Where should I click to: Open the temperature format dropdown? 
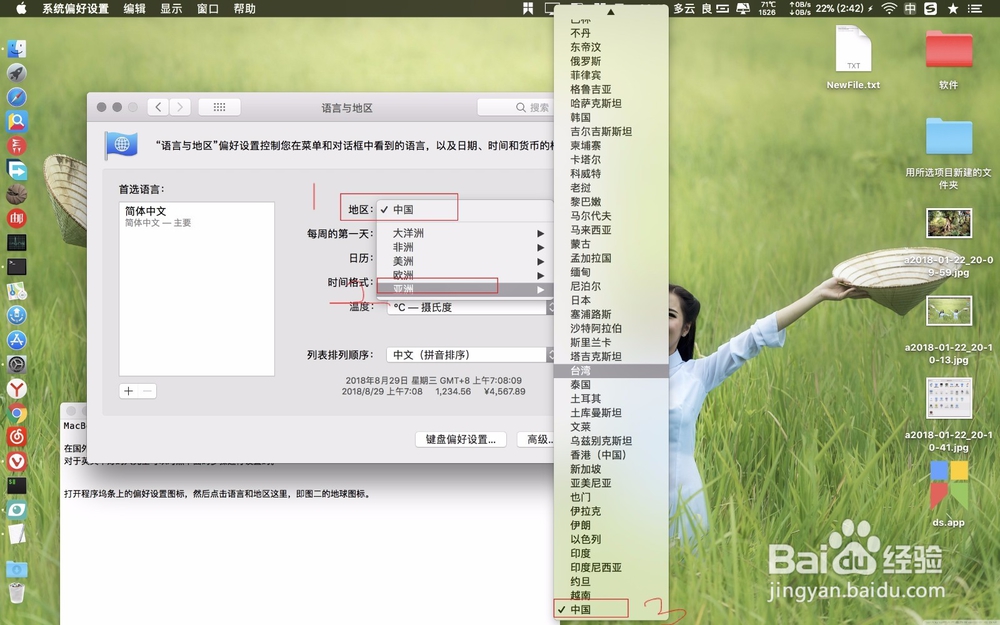(x=470, y=307)
